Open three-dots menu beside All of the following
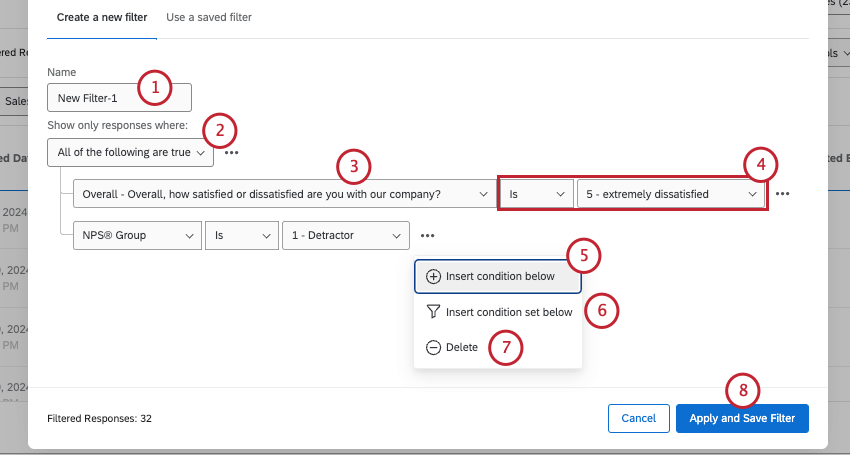Screen dimensions: 850x455 coord(232,152)
